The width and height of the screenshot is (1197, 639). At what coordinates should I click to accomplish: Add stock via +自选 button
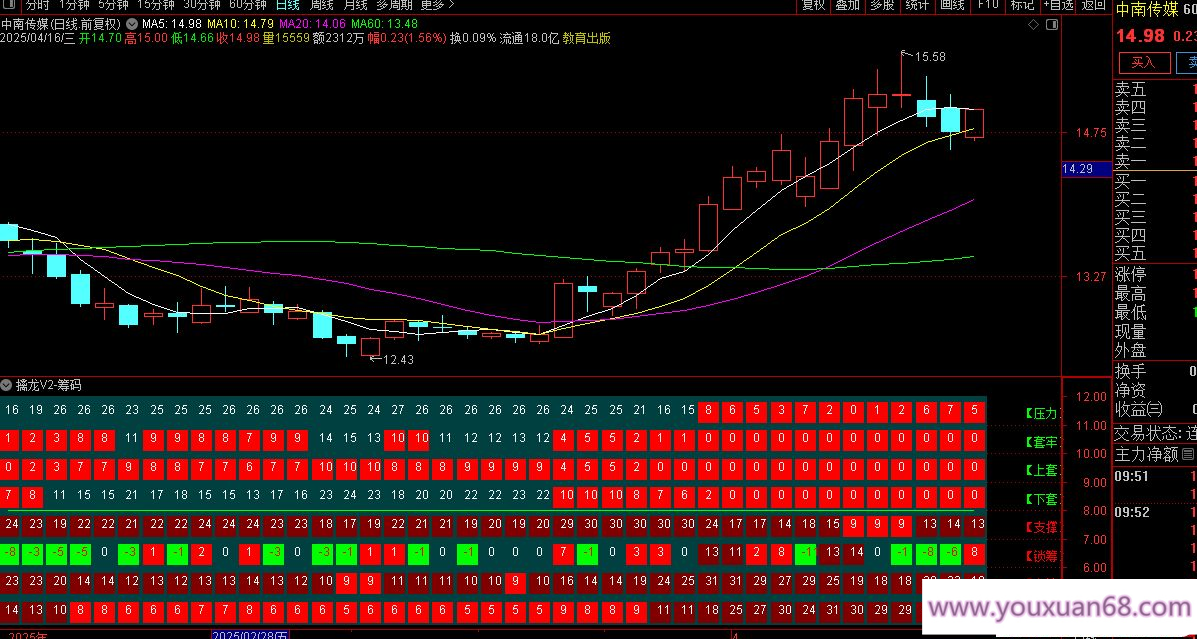[1058, 5]
